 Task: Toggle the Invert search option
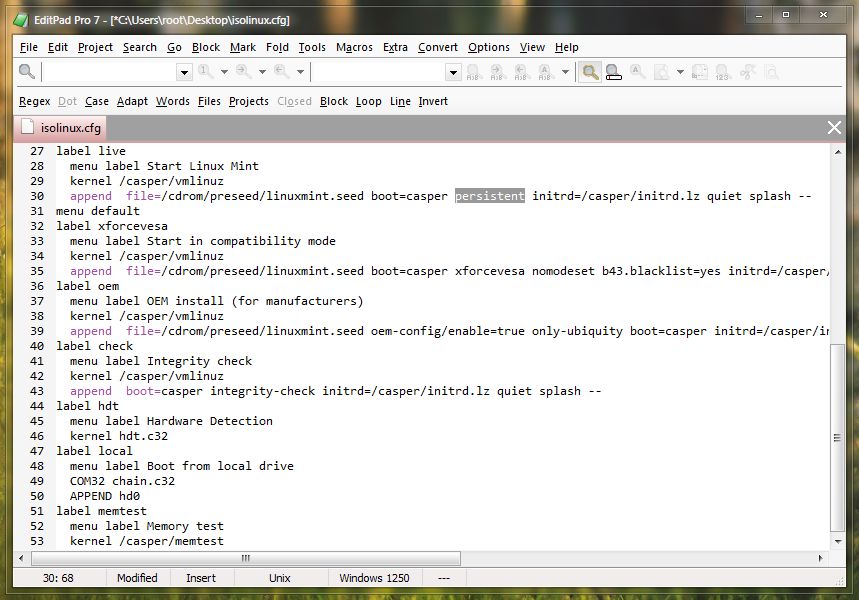click(x=433, y=101)
